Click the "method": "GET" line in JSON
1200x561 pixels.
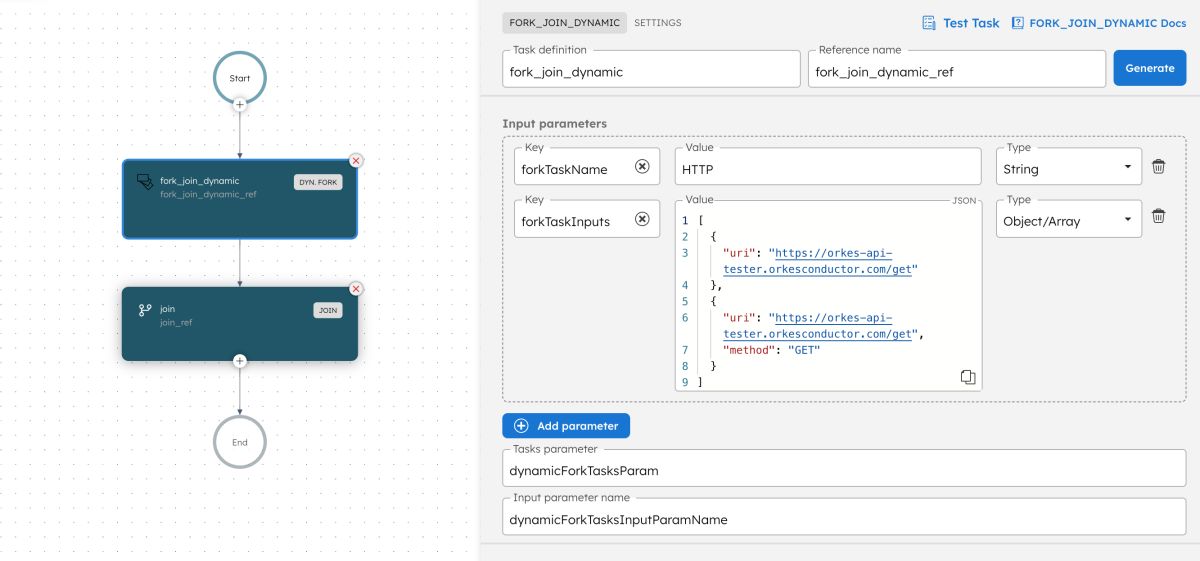click(x=771, y=350)
